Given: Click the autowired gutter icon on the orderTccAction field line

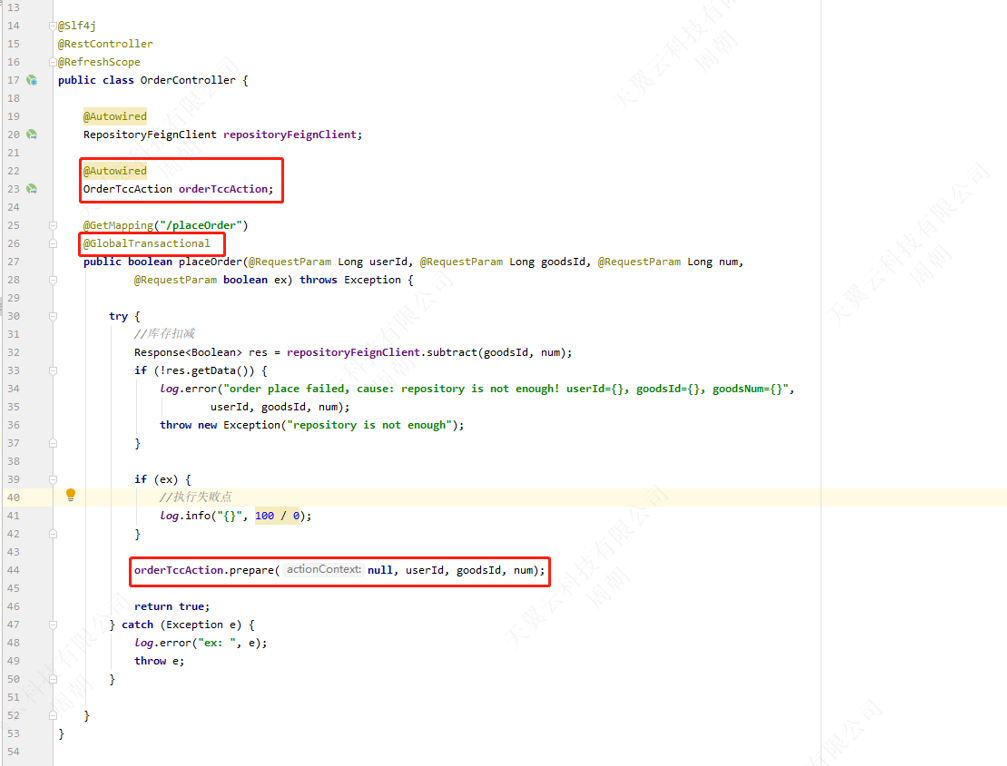Looking at the screenshot, I should tap(31, 189).
